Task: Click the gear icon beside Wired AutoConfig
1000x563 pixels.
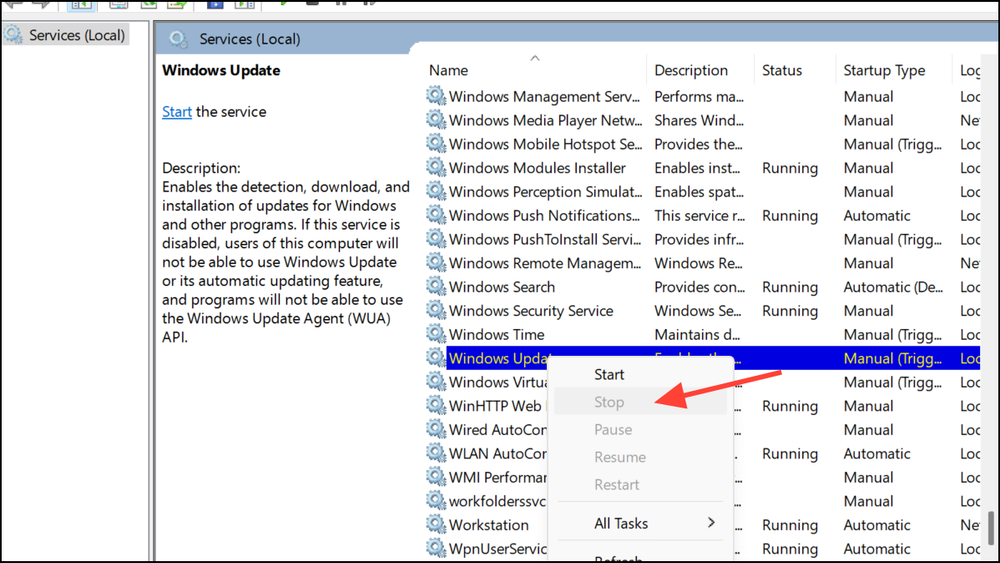Action: tap(436, 430)
